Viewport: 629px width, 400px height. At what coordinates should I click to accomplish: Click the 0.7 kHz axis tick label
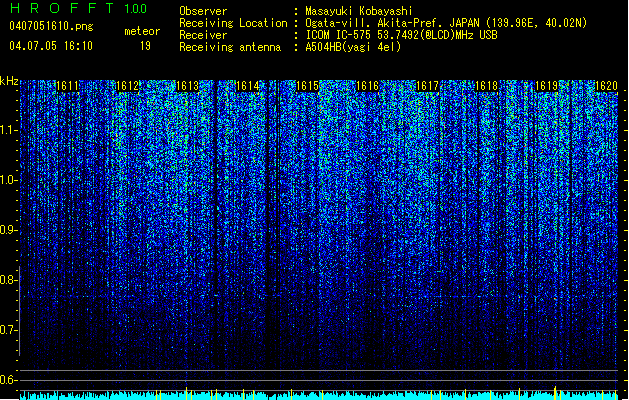(9, 330)
